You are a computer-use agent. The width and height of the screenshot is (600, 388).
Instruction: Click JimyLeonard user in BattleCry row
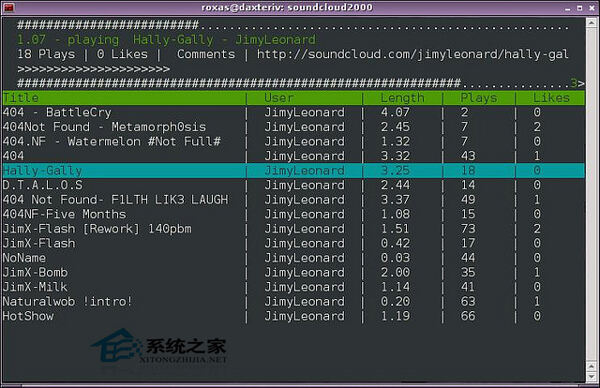tap(304, 112)
